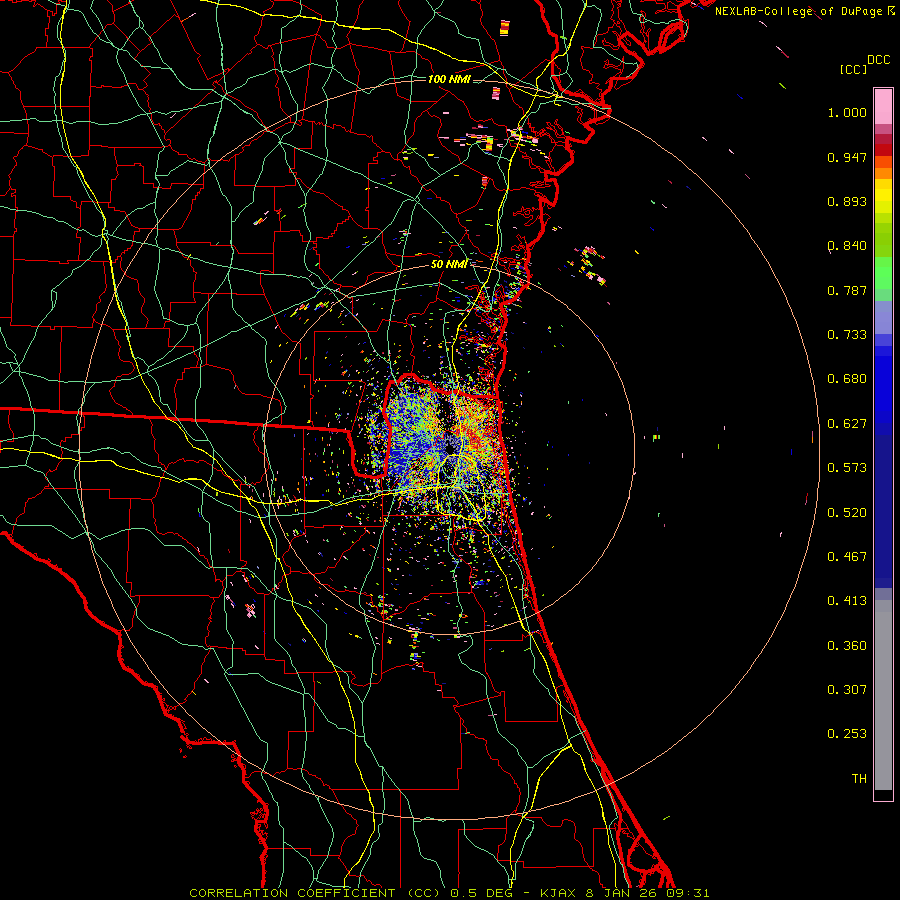Select the 0.467 scale value
This screenshot has width=900, height=900.
tap(847, 557)
